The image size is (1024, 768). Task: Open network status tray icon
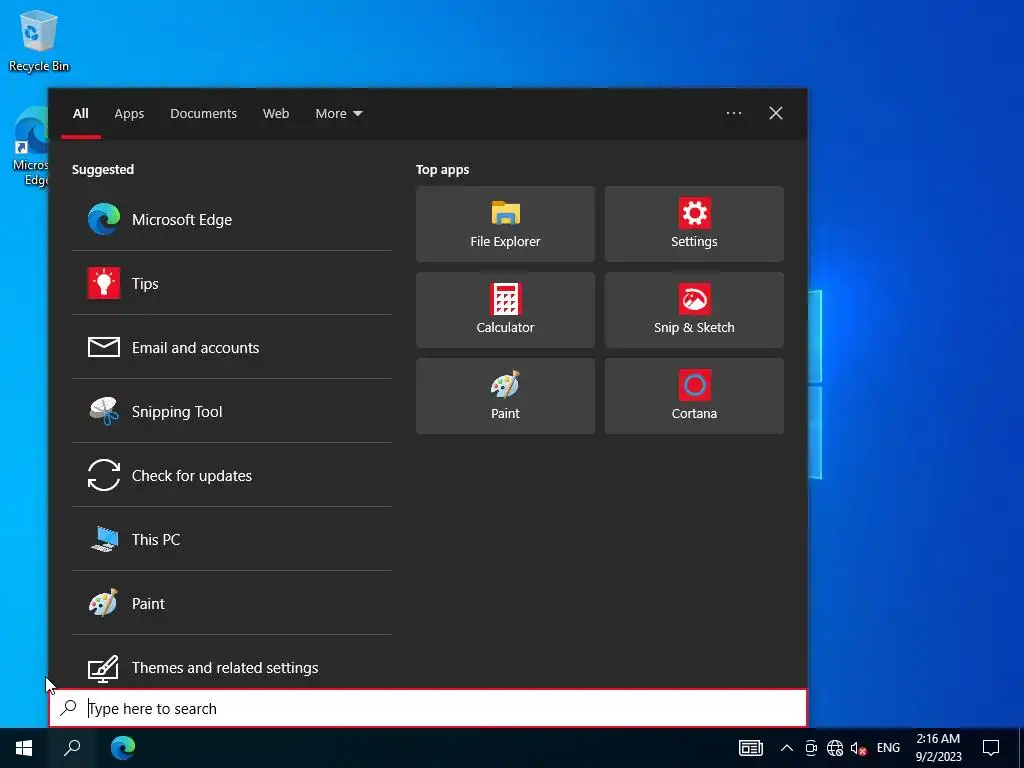coord(835,748)
